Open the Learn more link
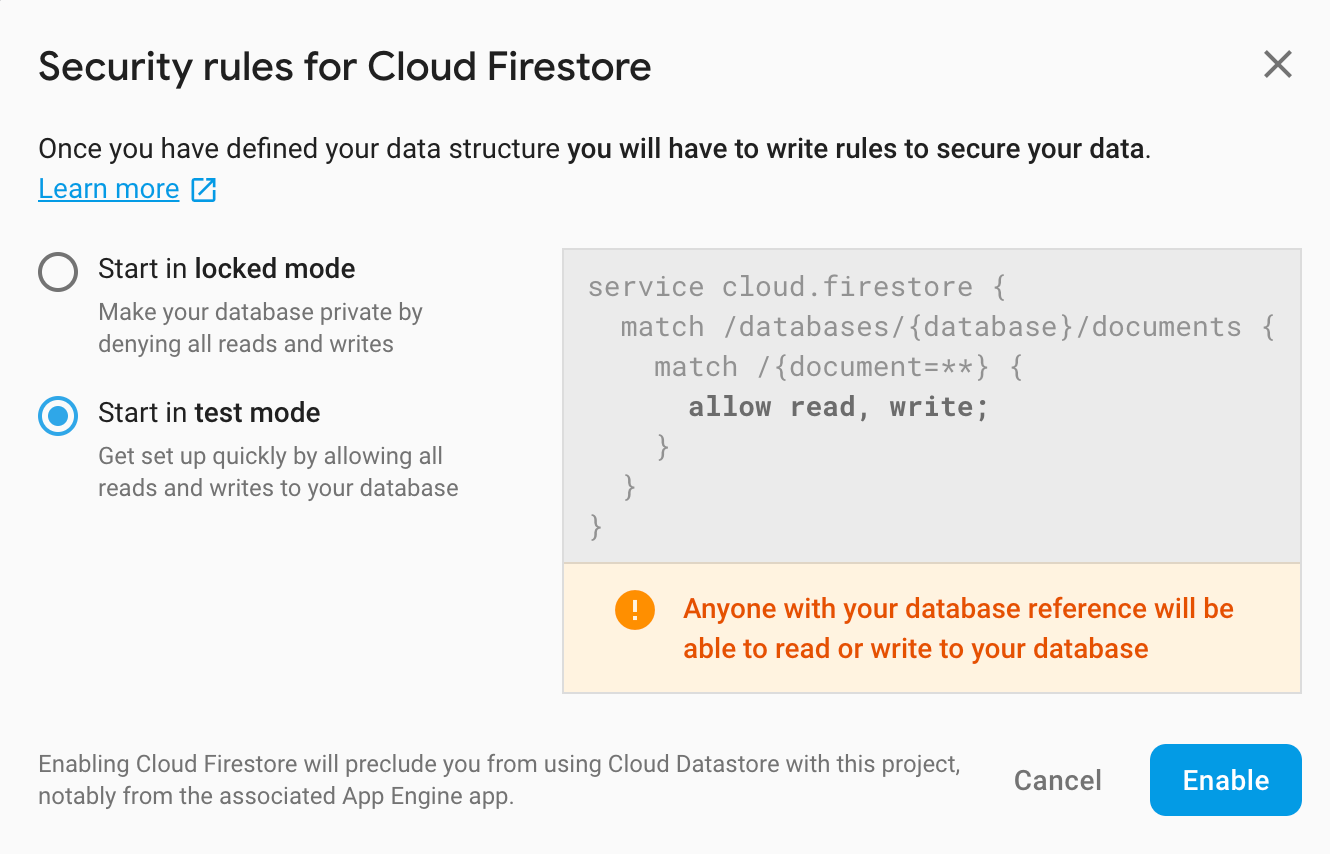Image resolution: width=1330 pixels, height=854 pixels. click(109, 189)
